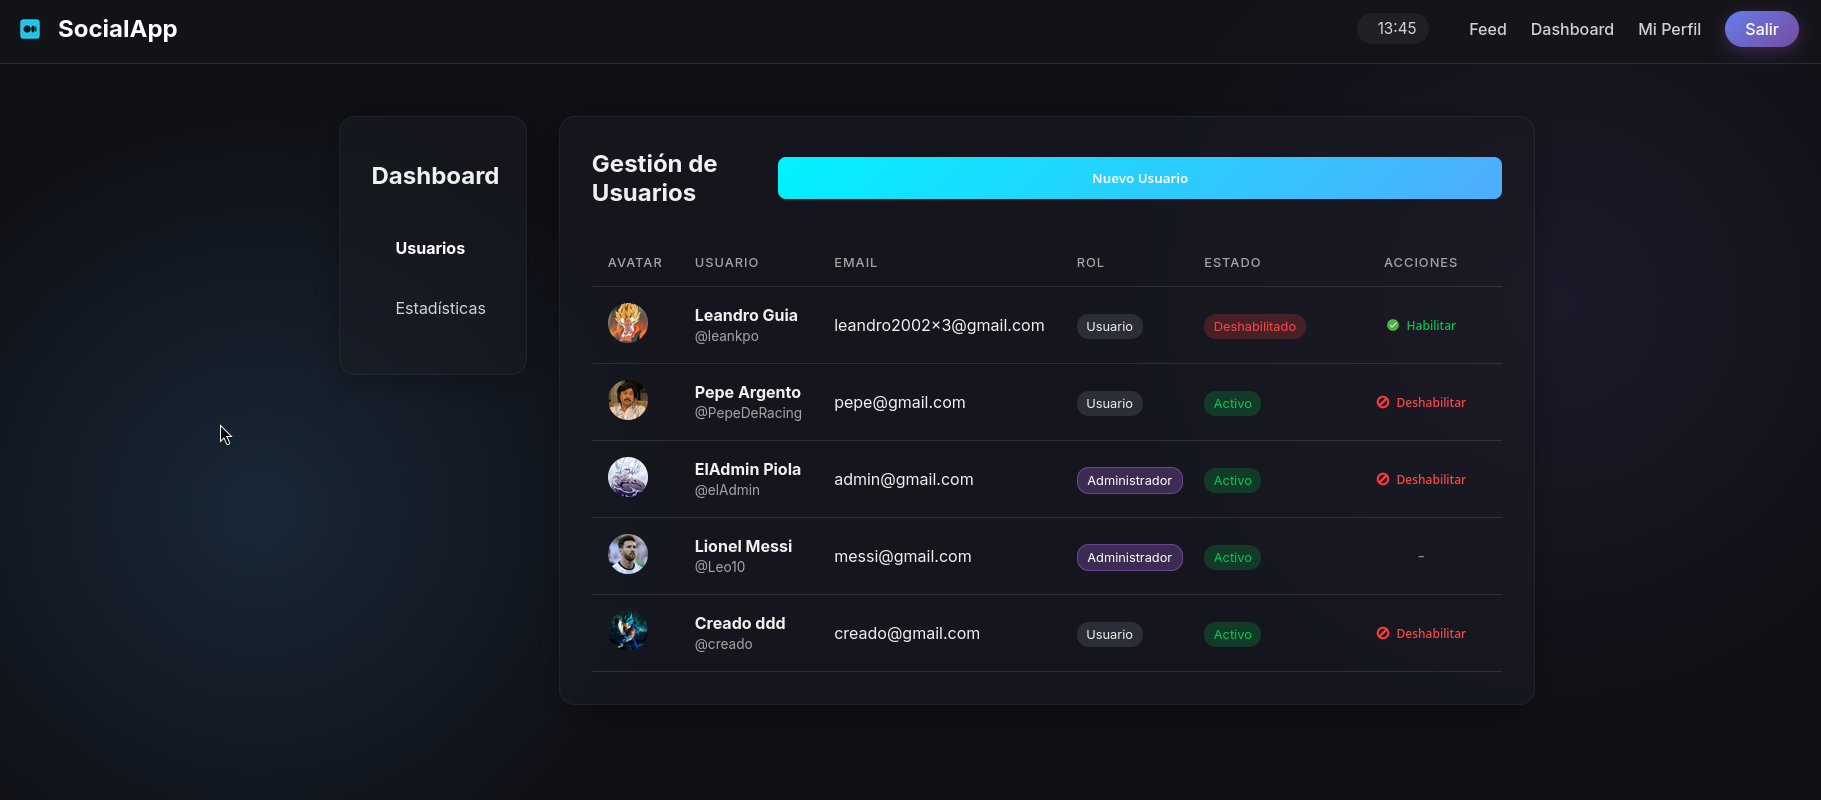Click the email admin@gmail.com

[904, 479]
